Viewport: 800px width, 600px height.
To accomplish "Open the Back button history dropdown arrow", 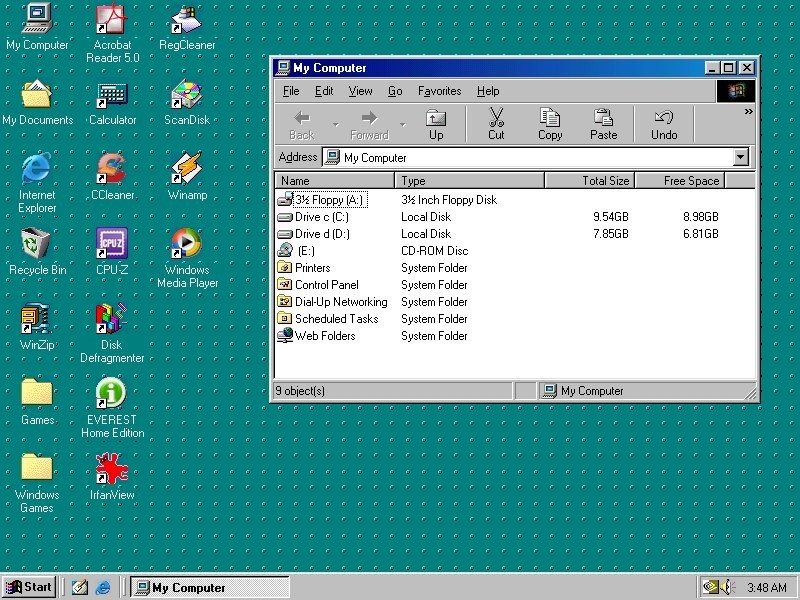I will tap(335, 124).
